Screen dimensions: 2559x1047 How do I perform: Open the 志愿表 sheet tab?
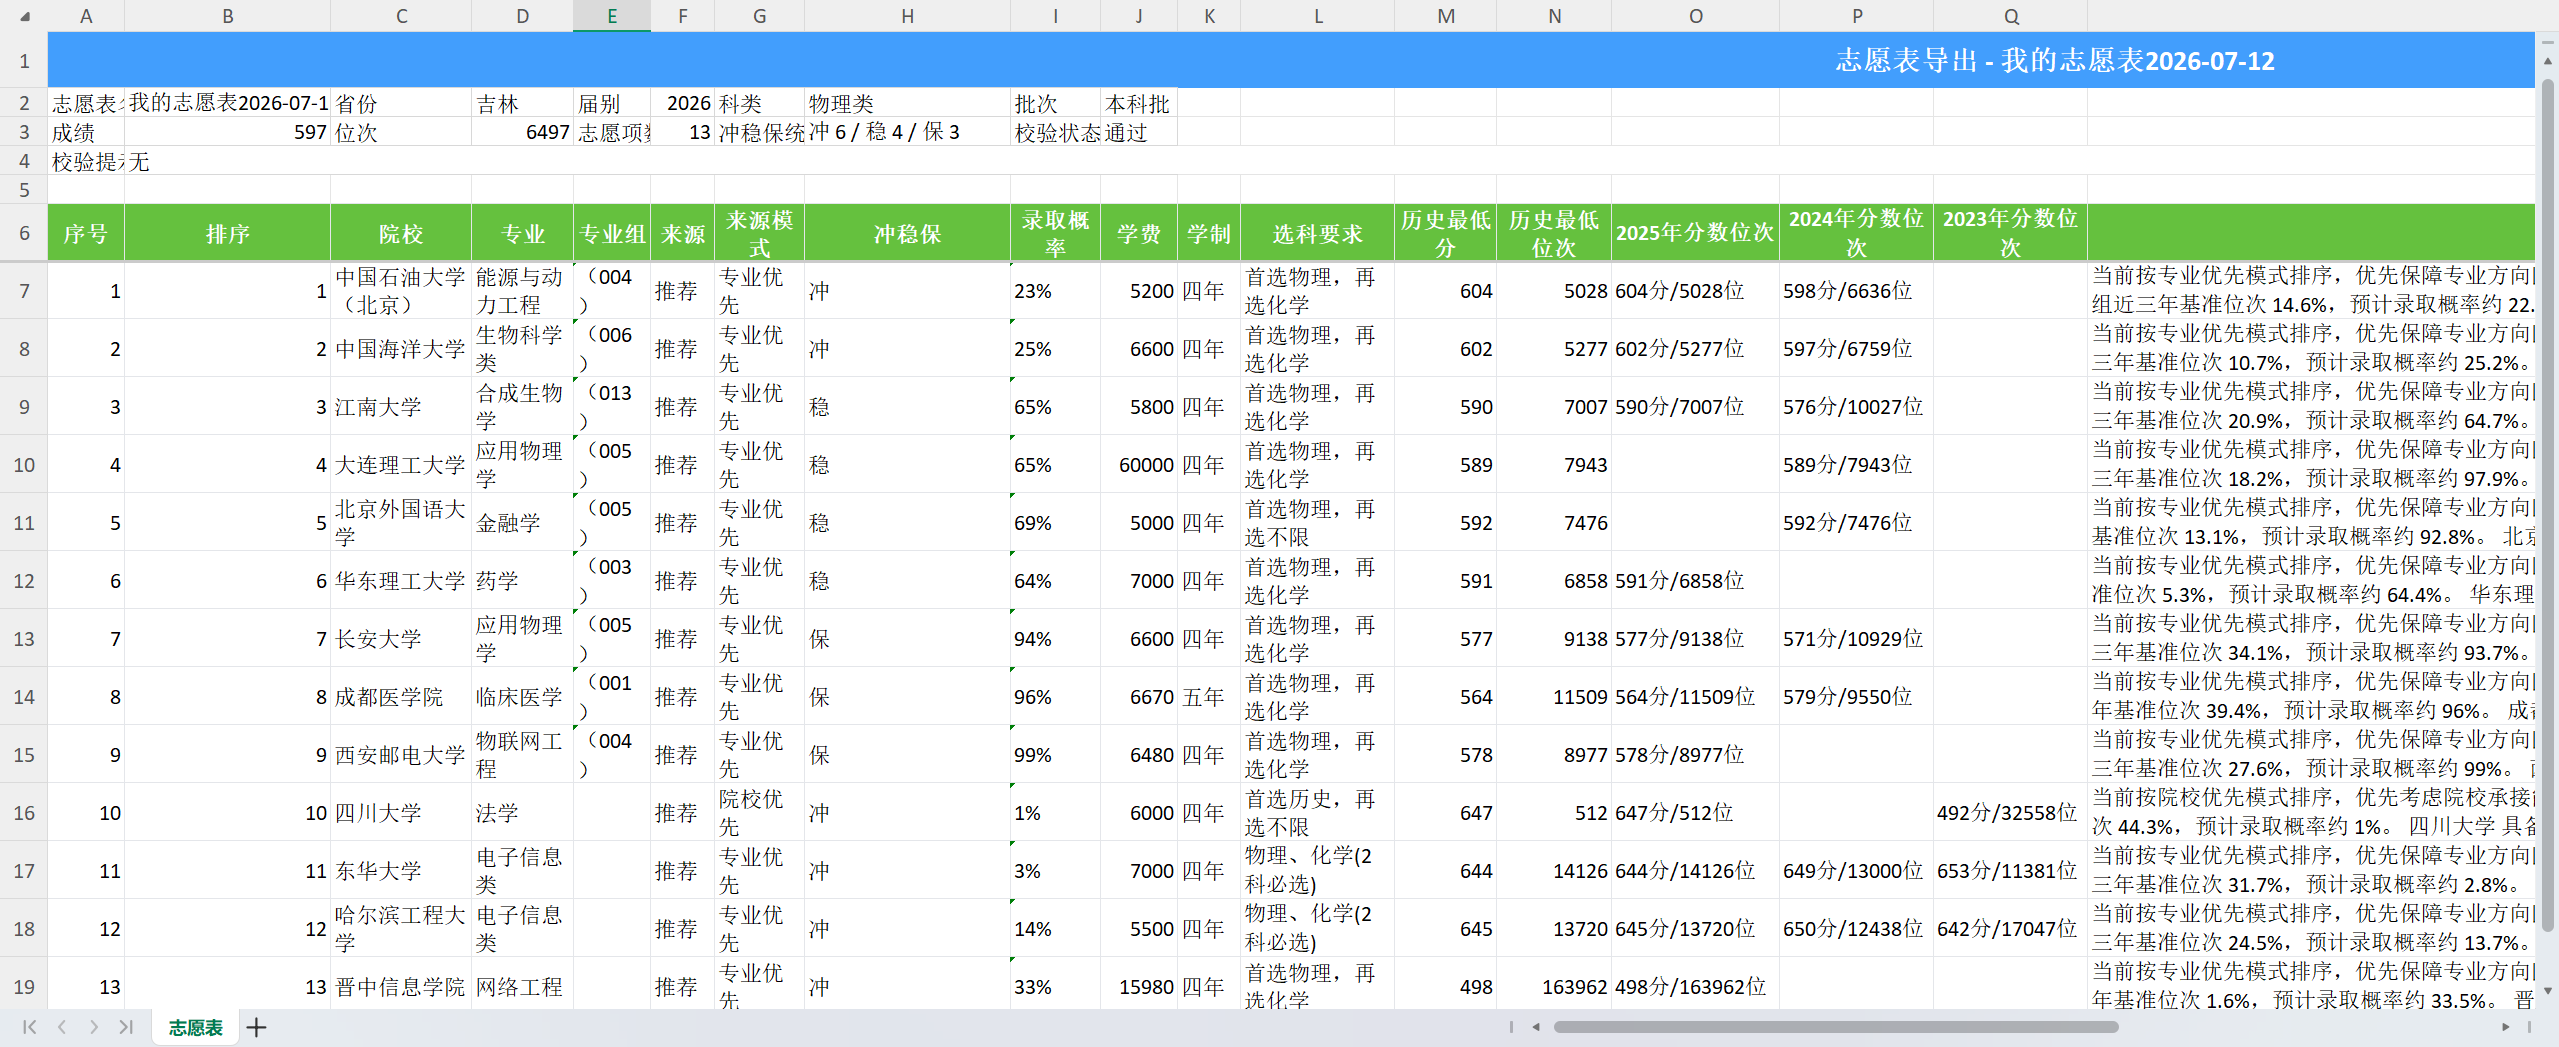(x=196, y=1027)
